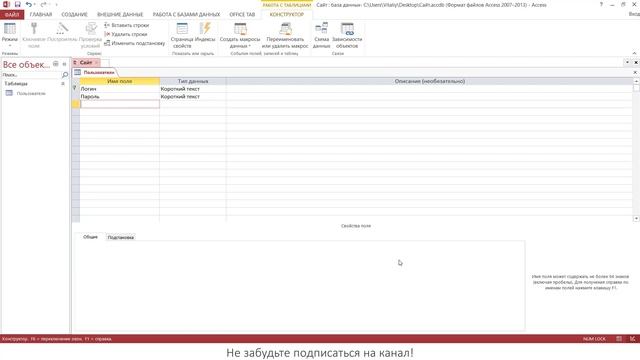Image resolution: width=640 pixels, height=360 pixels.
Task: Click the Redo arrow icon
Action: (43, 4)
